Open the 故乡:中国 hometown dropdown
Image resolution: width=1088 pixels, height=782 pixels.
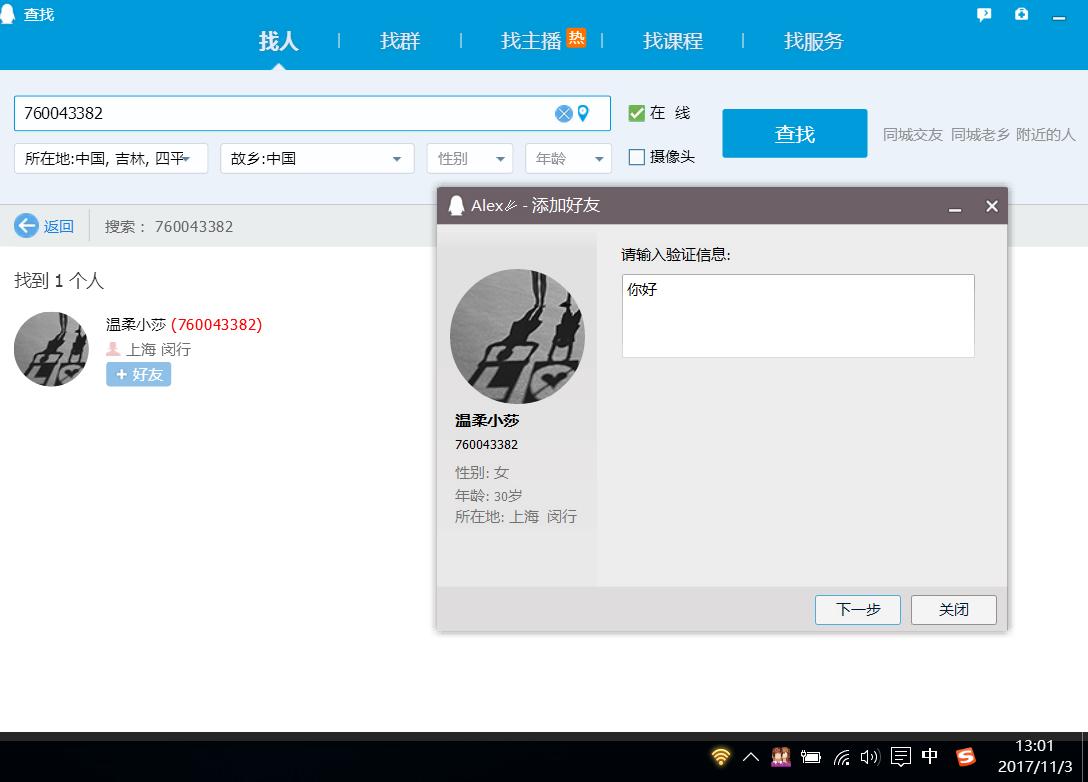[x=317, y=158]
